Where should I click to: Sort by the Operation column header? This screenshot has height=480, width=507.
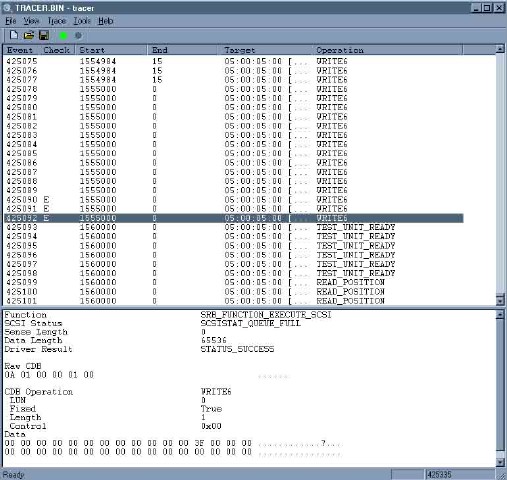388,50
